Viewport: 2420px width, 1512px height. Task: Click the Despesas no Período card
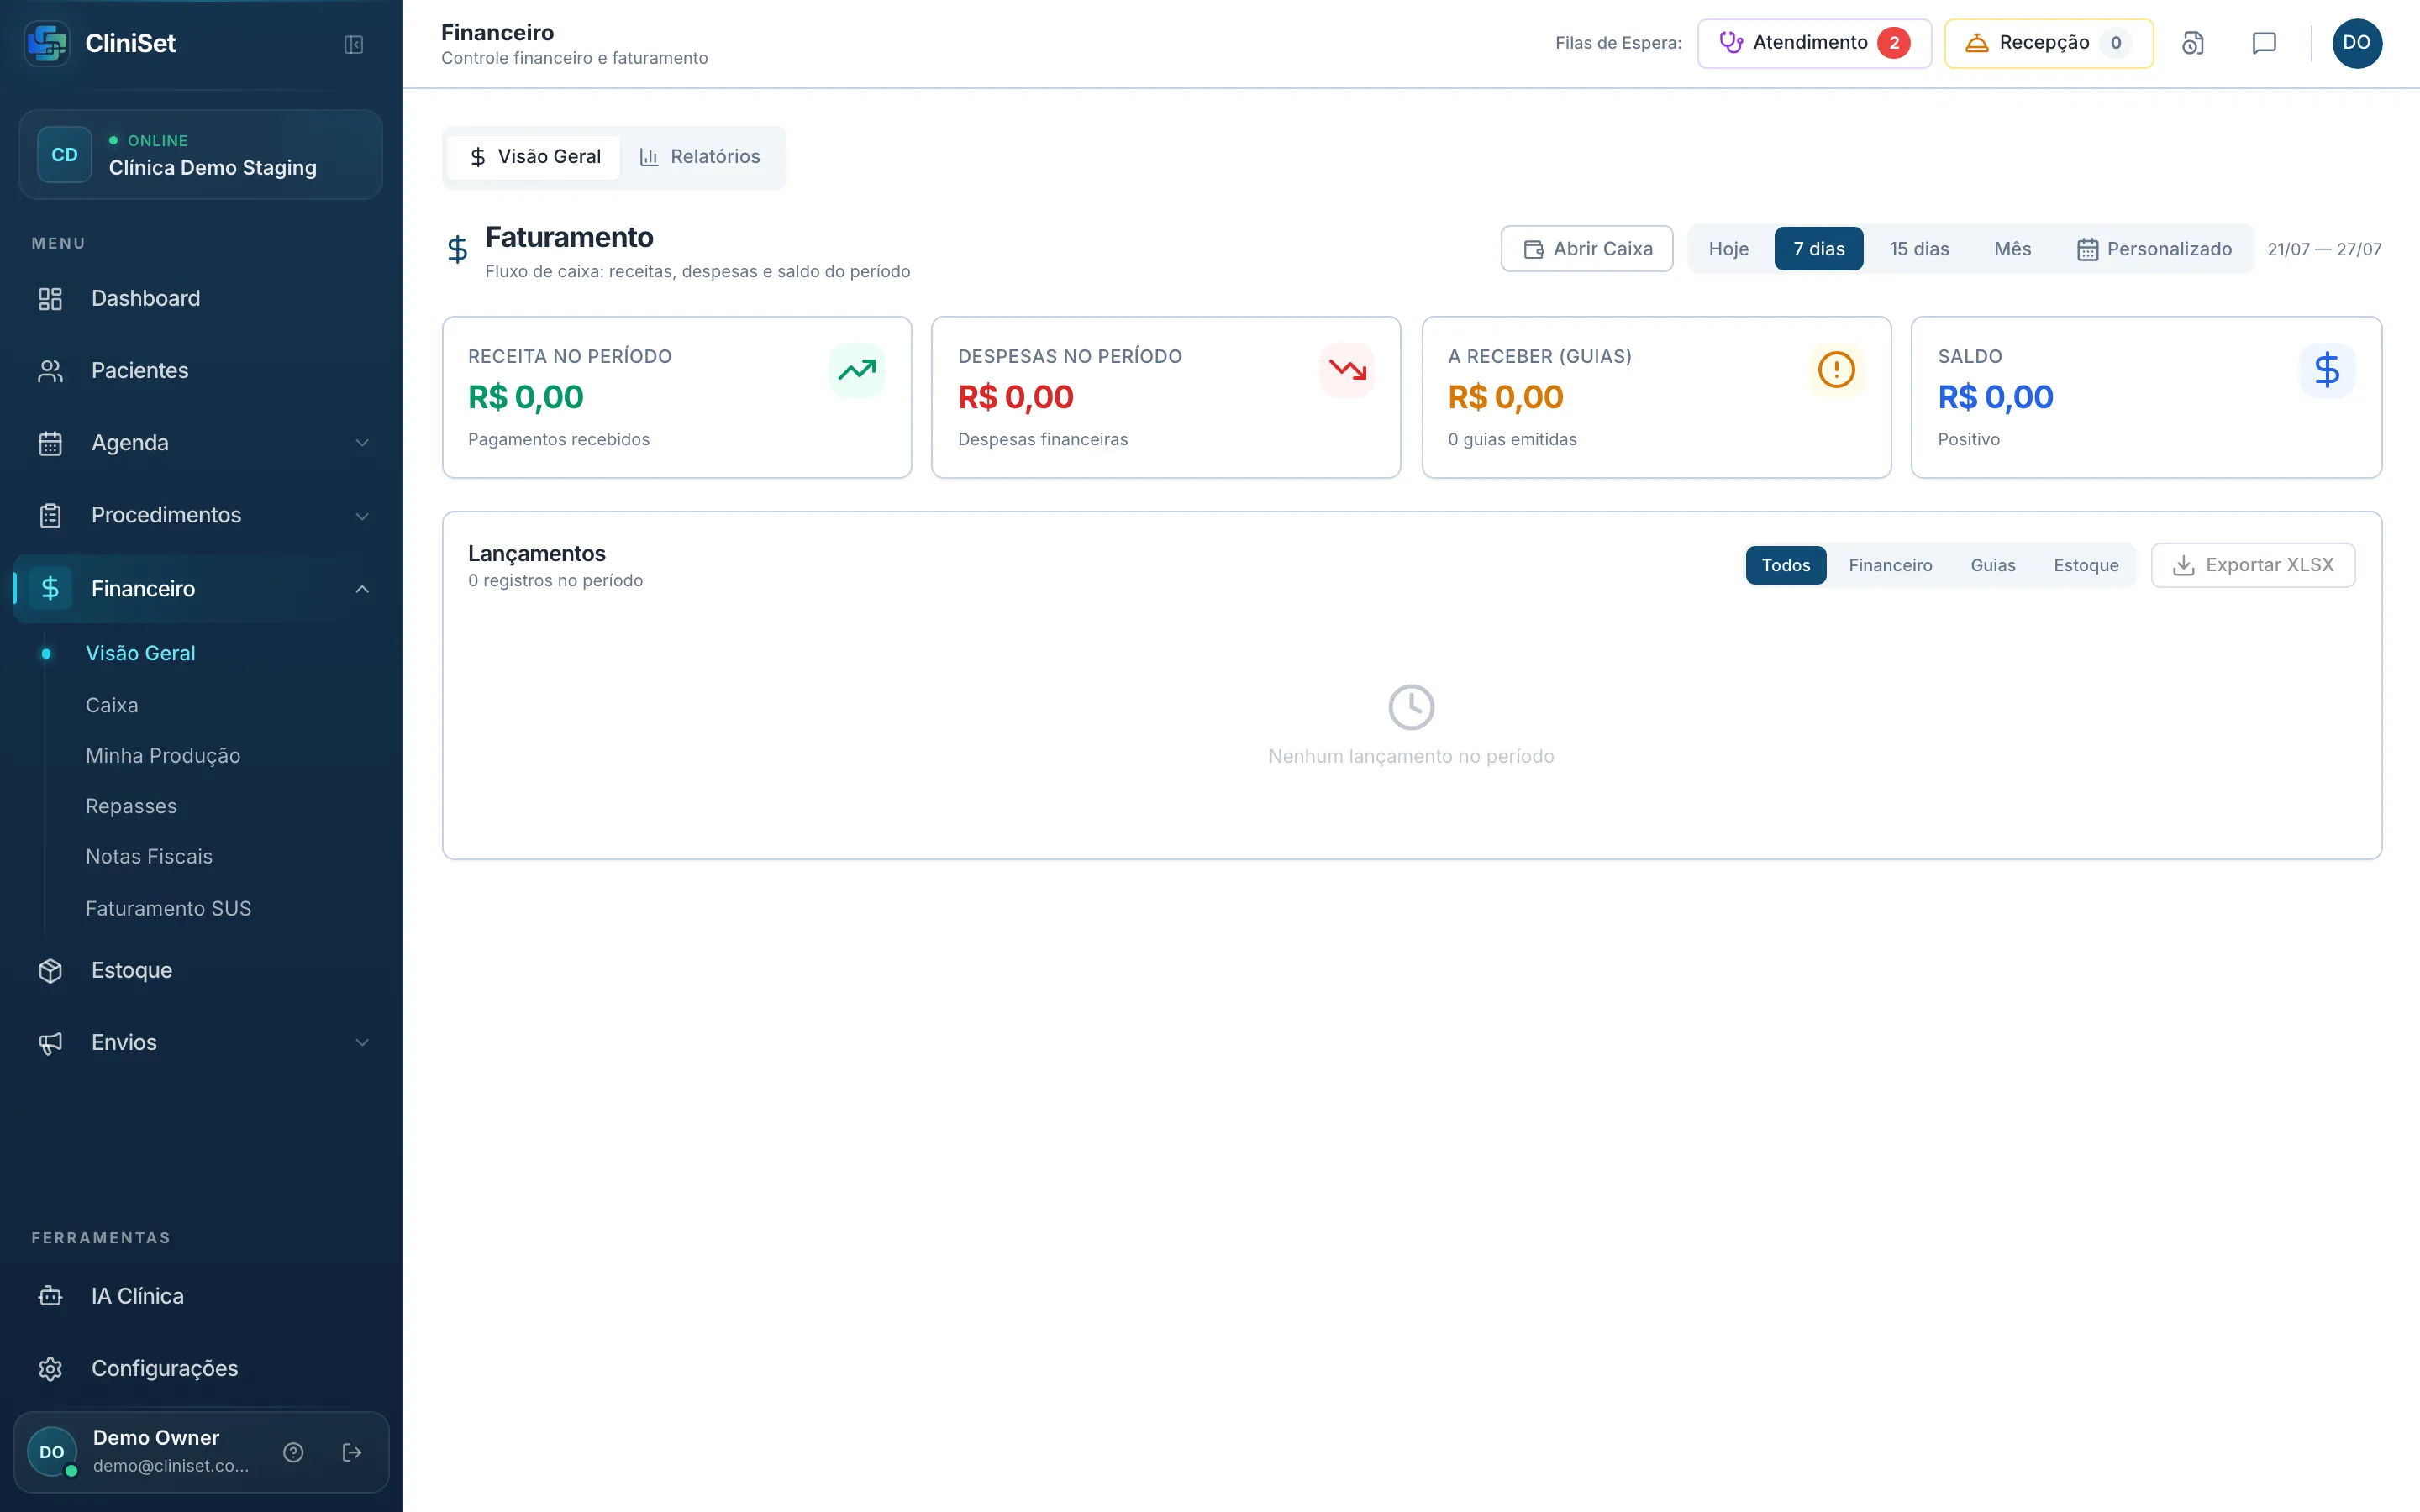click(x=1166, y=397)
